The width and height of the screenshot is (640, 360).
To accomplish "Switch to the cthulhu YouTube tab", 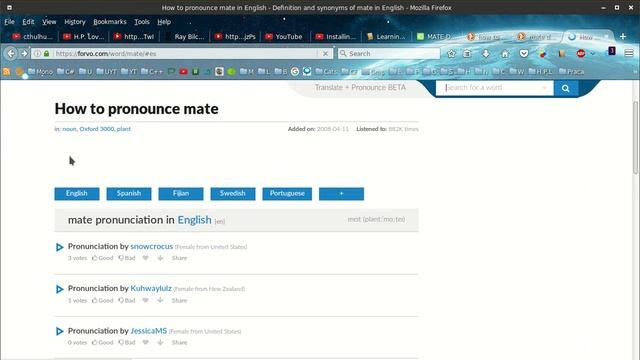I will (x=33, y=37).
